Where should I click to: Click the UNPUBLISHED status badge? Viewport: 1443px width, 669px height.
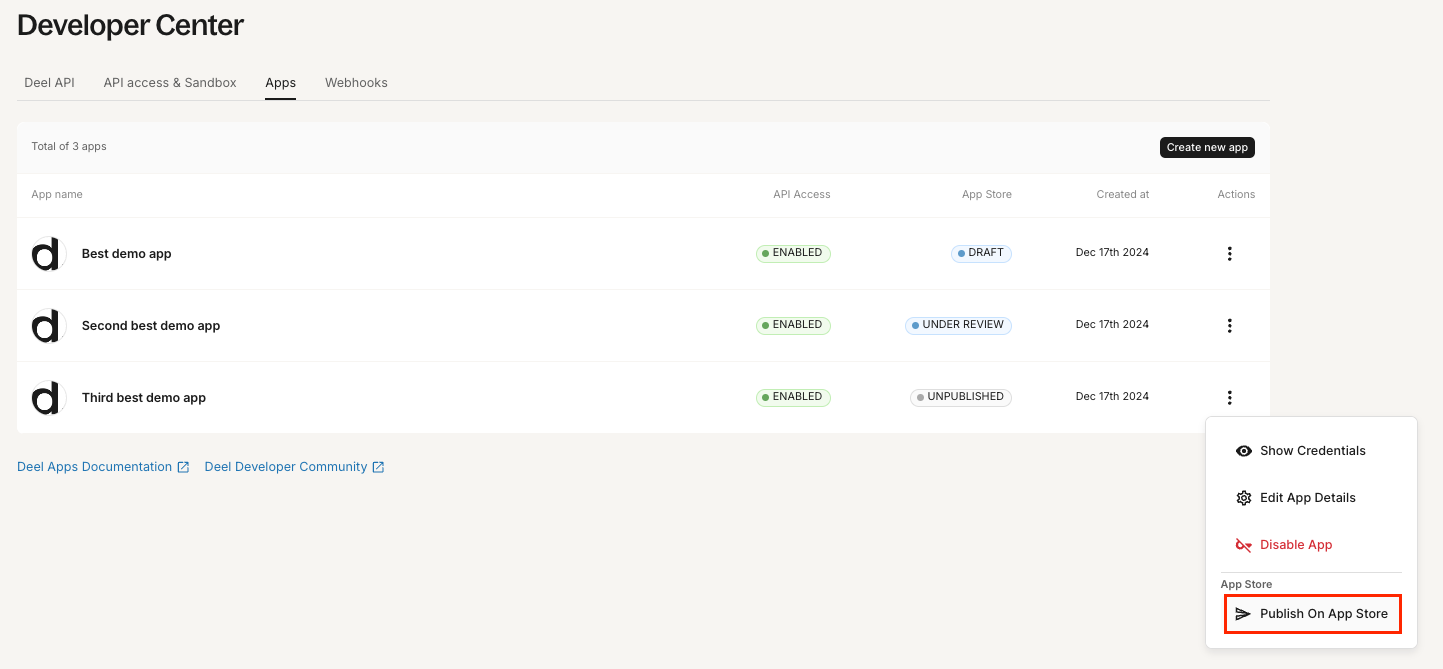coord(961,397)
